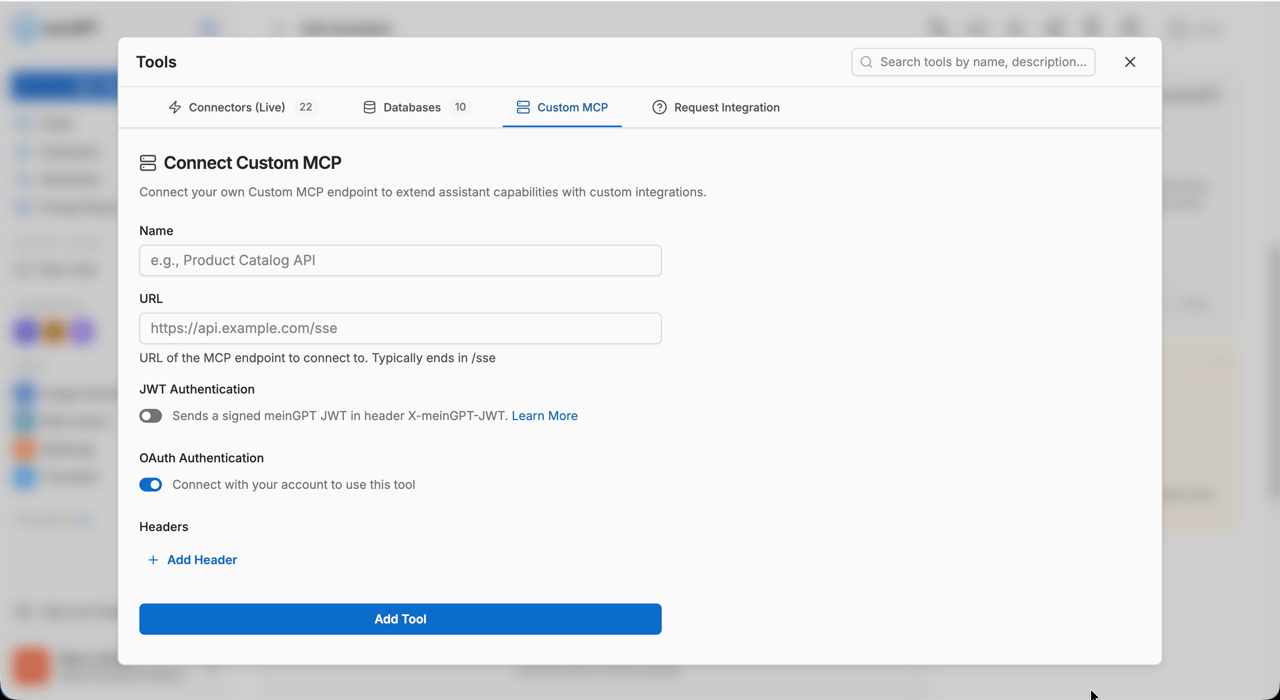Click the Connectors lightning bolt icon
Image resolution: width=1280 pixels, height=700 pixels.
point(175,107)
